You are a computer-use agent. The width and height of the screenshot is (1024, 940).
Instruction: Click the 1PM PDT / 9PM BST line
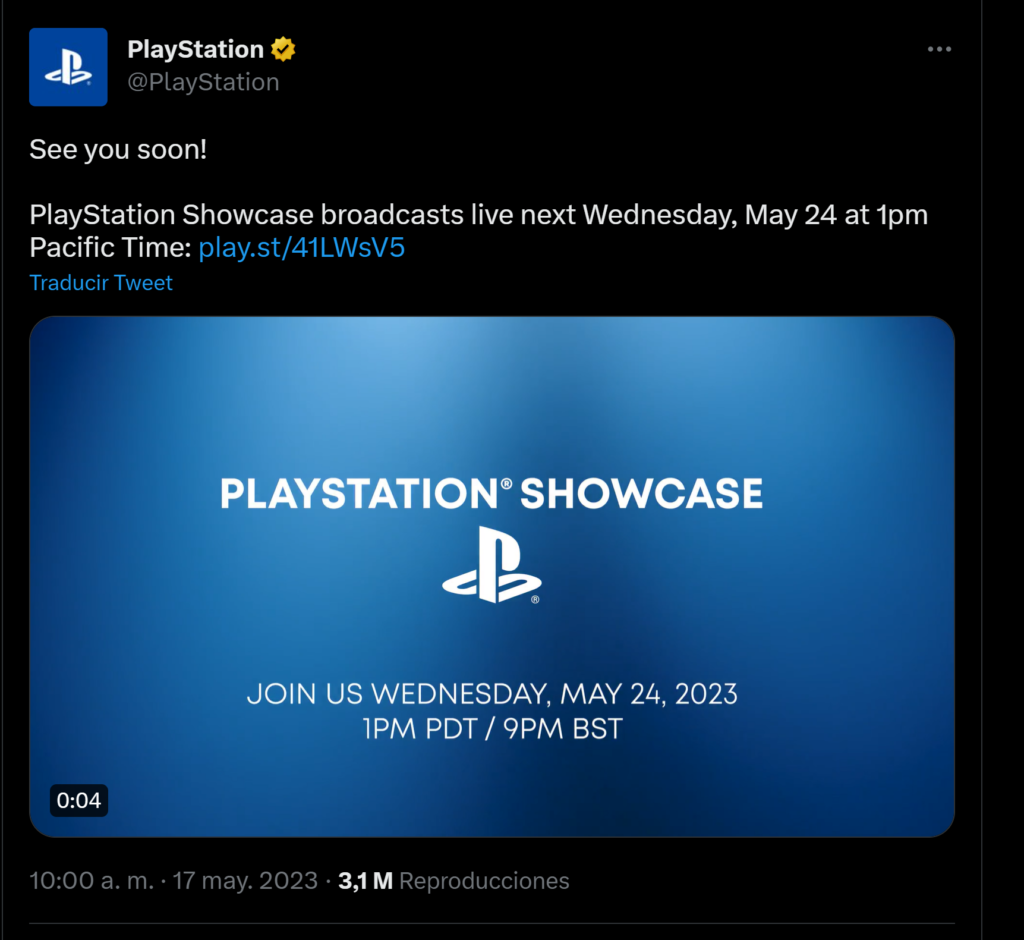pyautogui.click(x=491, y=729)
